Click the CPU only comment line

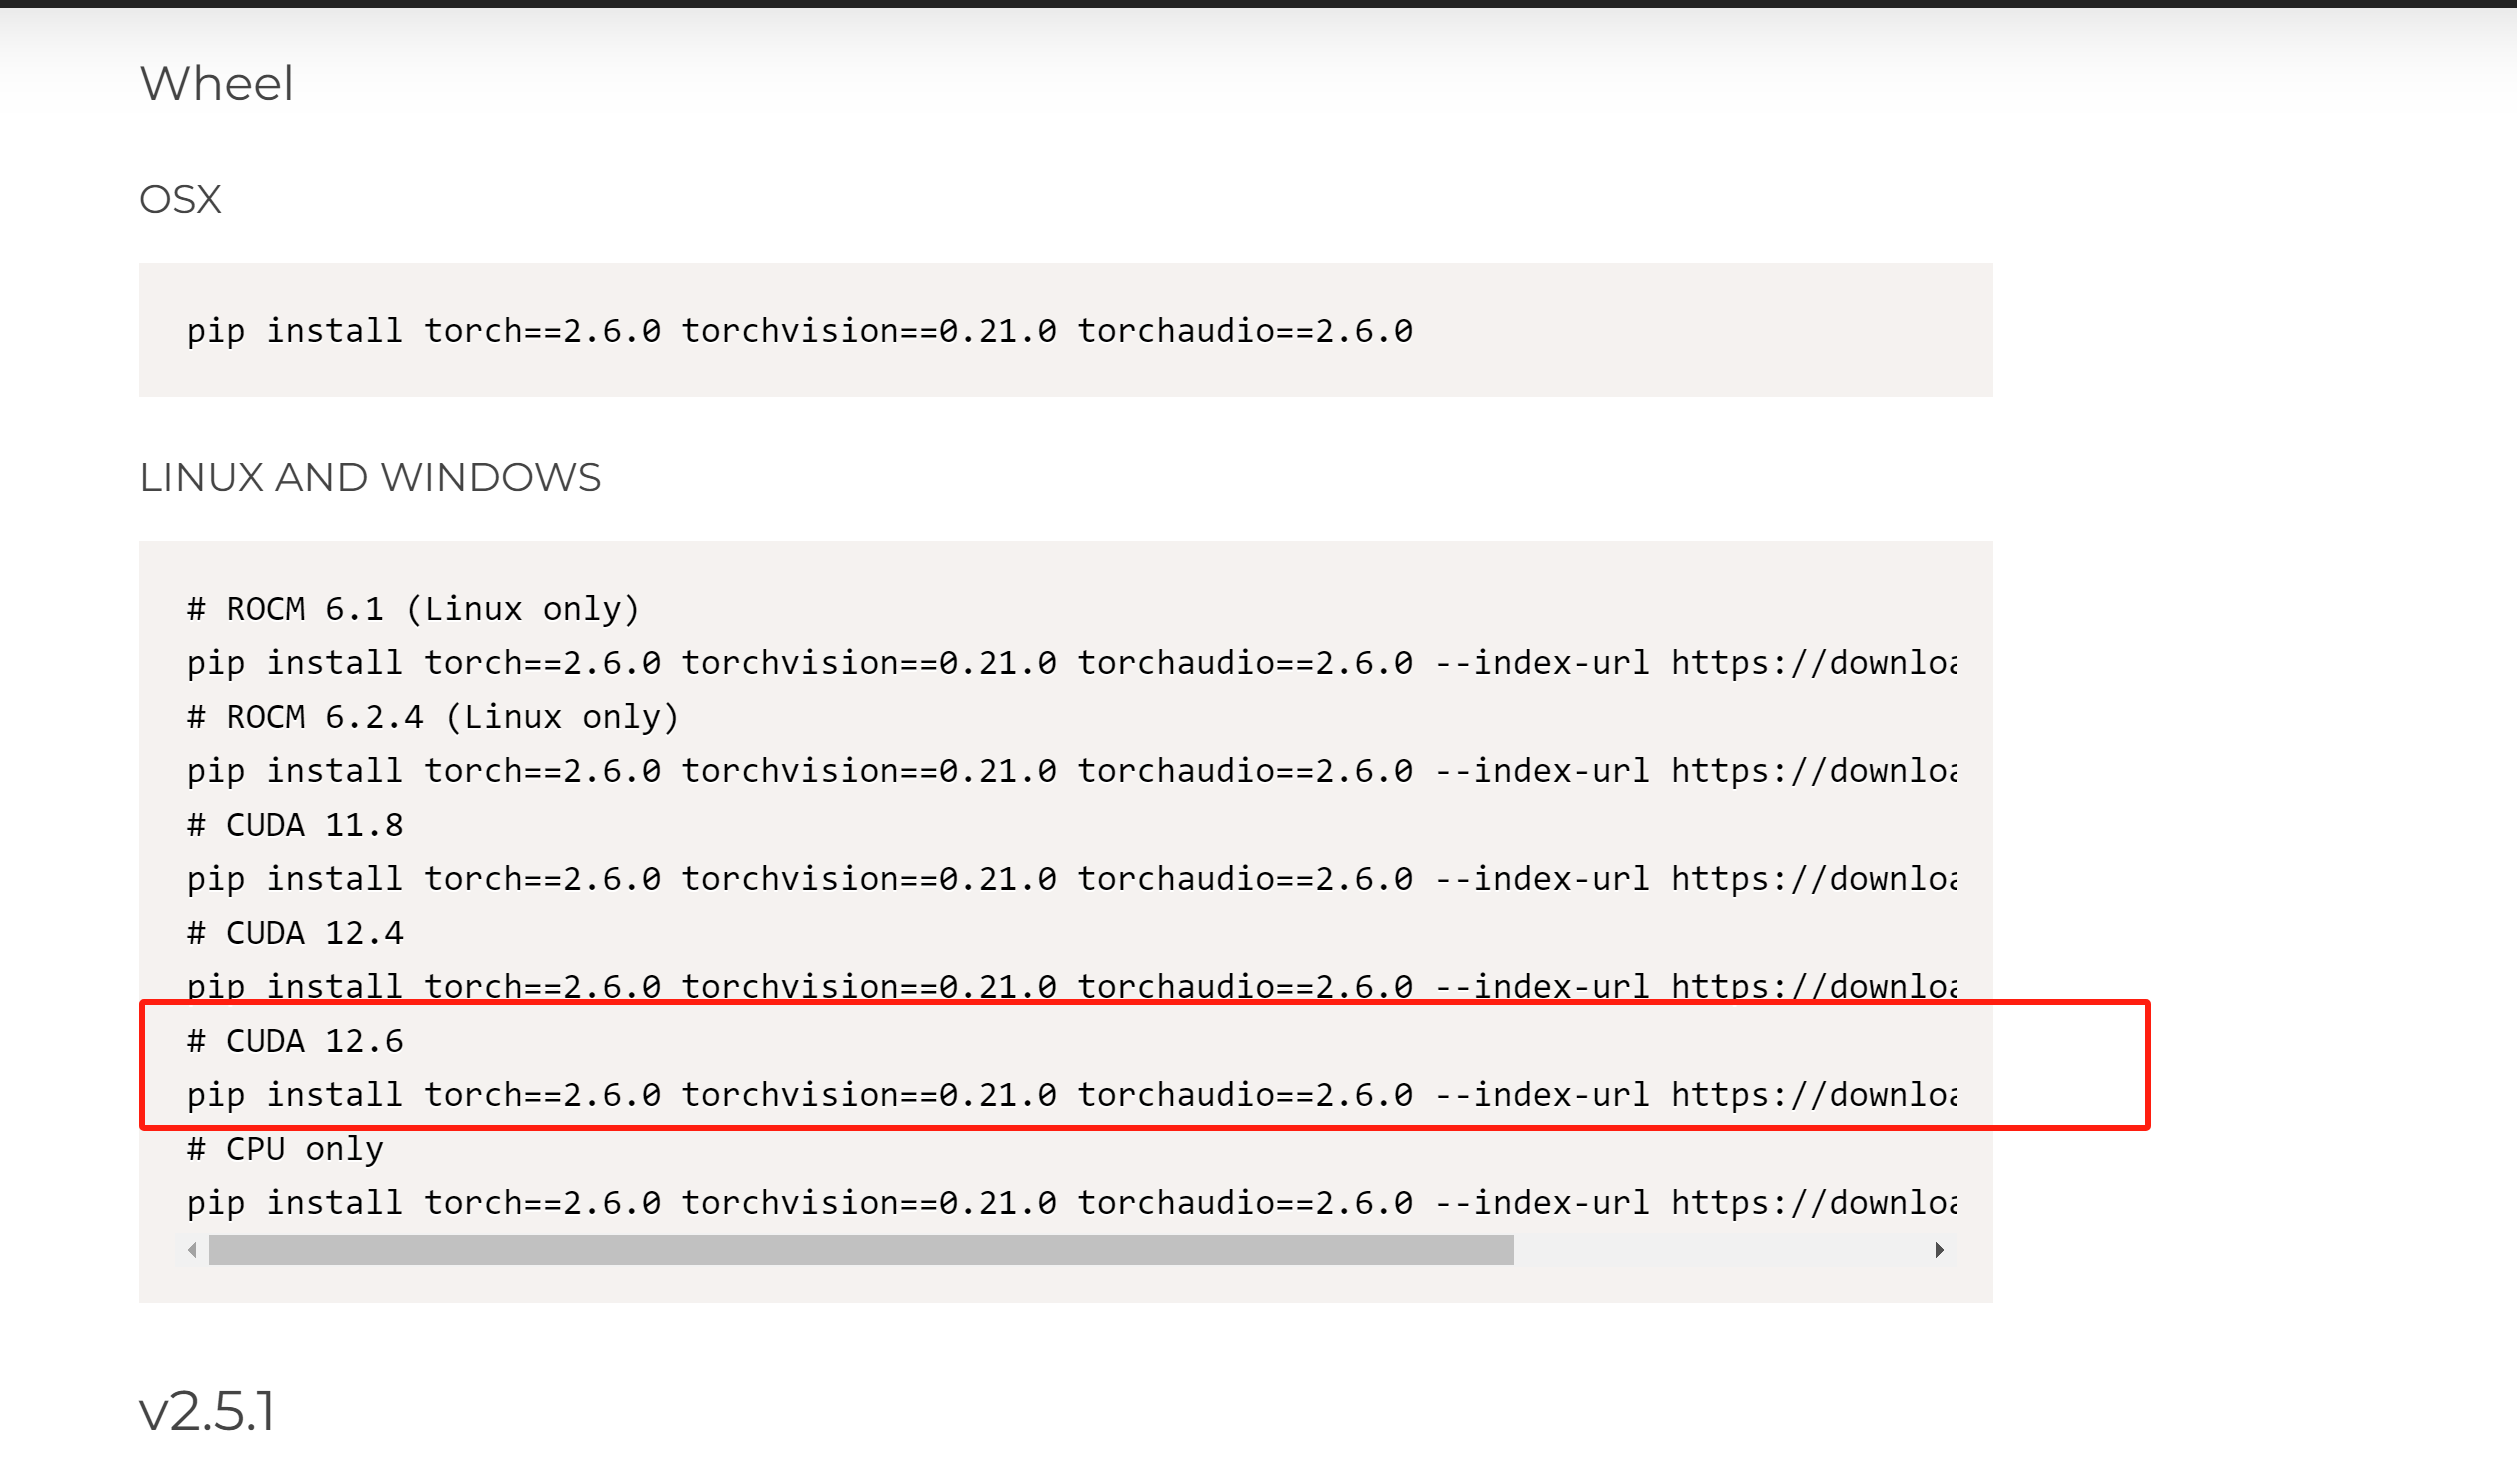pos(284,1149)
